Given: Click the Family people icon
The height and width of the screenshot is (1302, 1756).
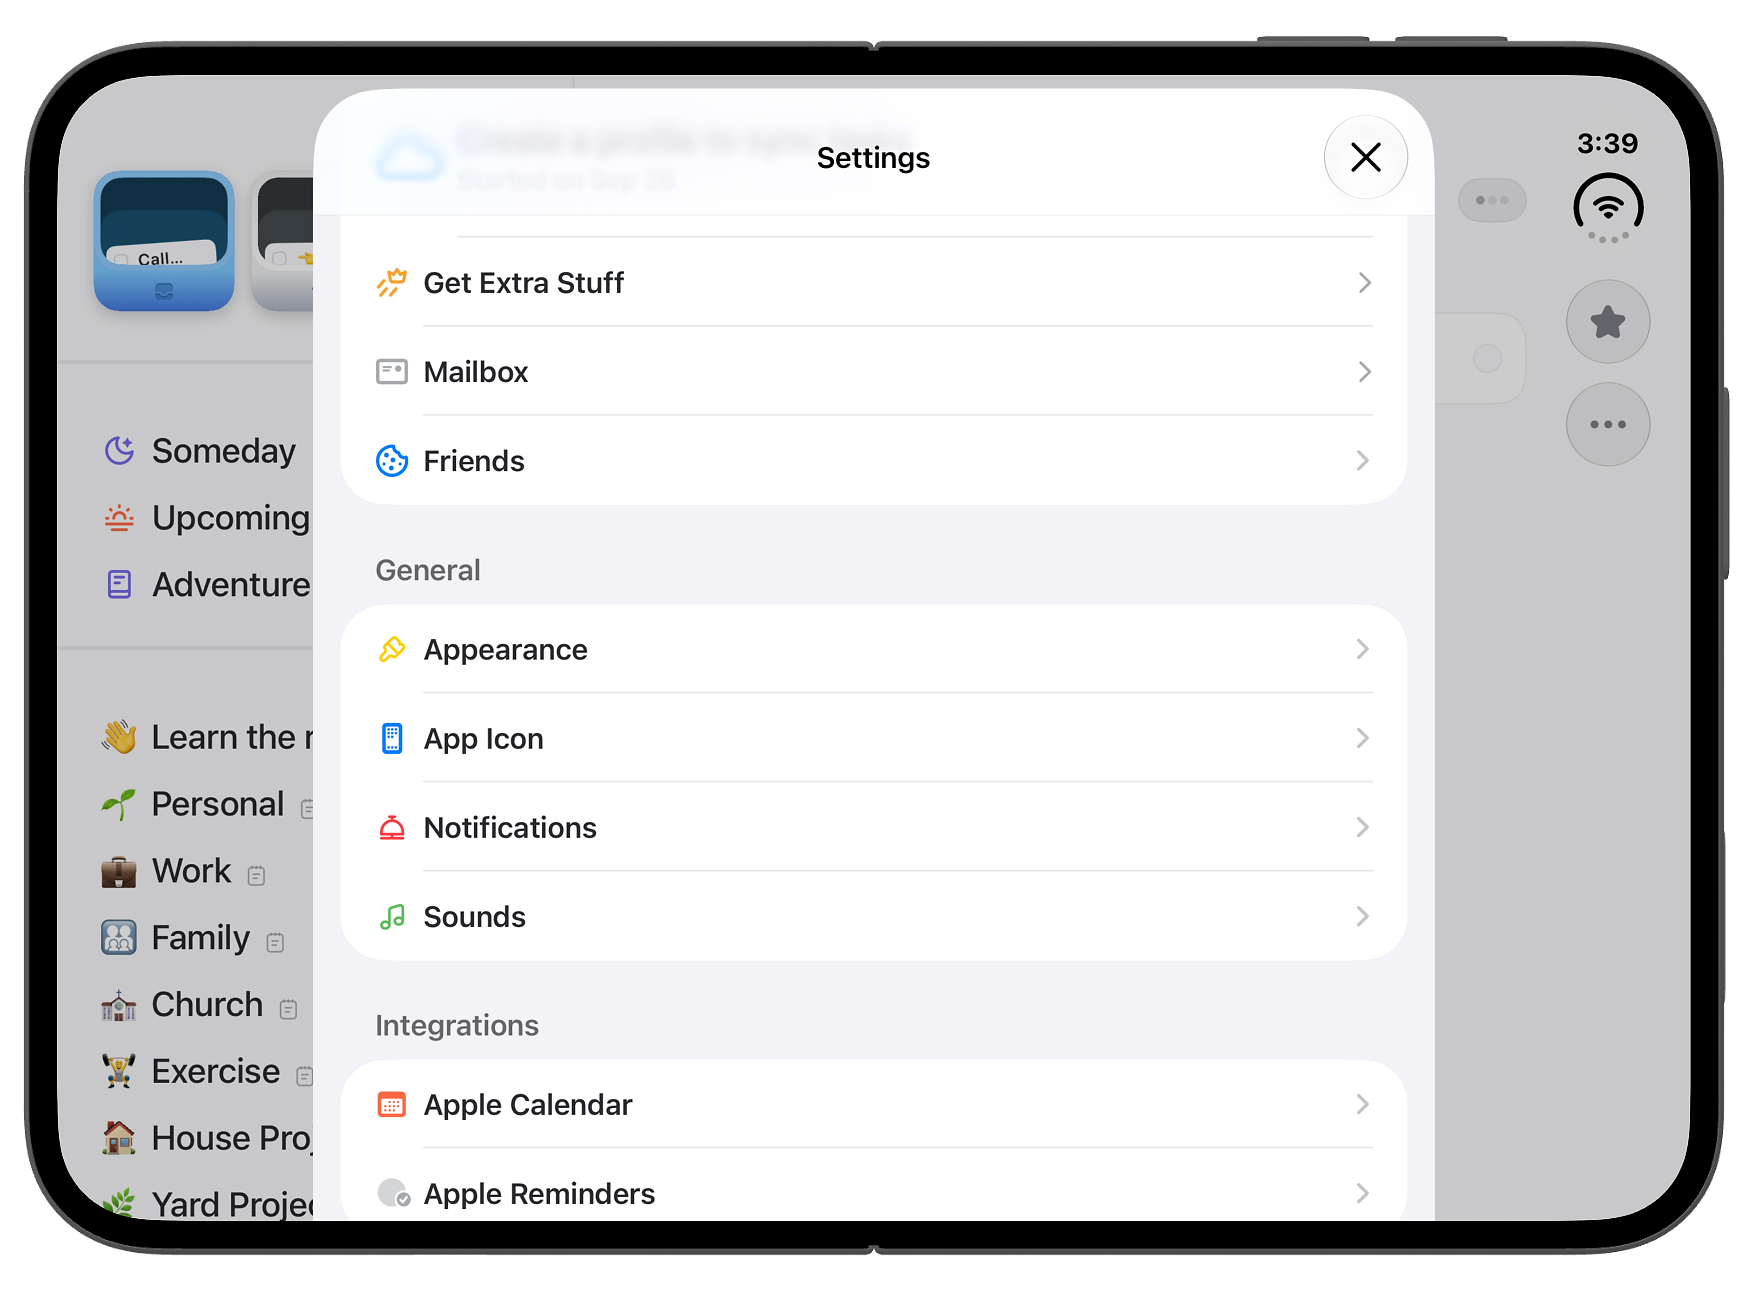Looking at the screenshot, I should [x=118, y=938].
